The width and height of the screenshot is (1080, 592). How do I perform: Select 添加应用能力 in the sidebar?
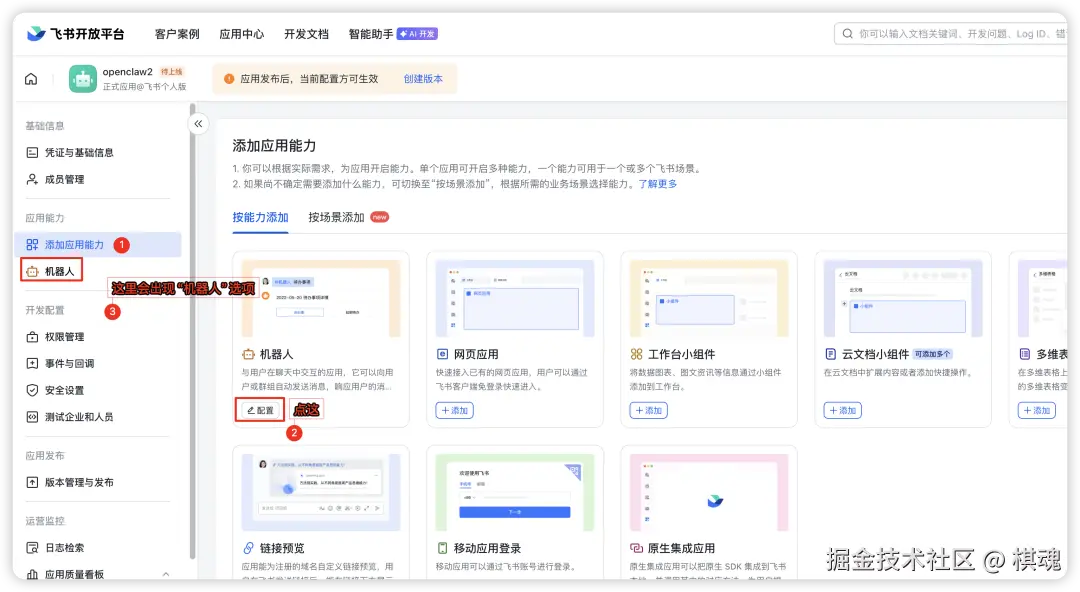[97, 245]
